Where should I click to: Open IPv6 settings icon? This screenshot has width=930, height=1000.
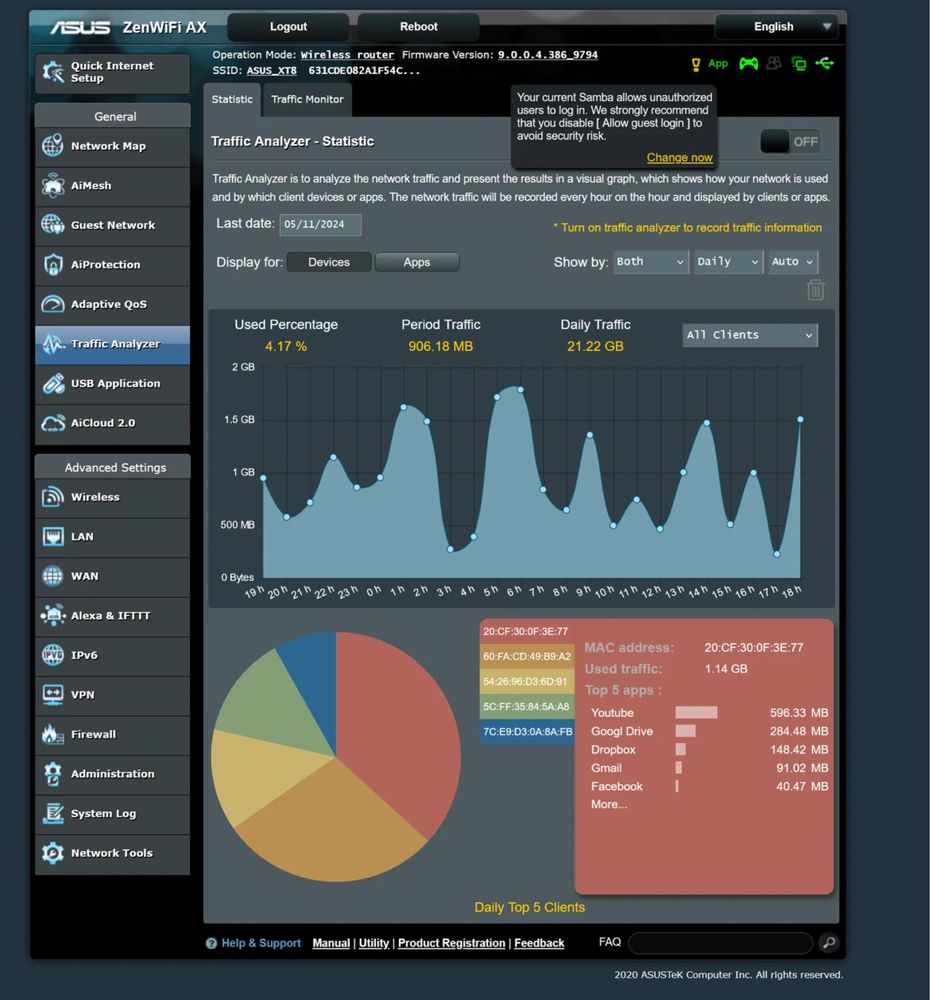(x=53, y=654)
